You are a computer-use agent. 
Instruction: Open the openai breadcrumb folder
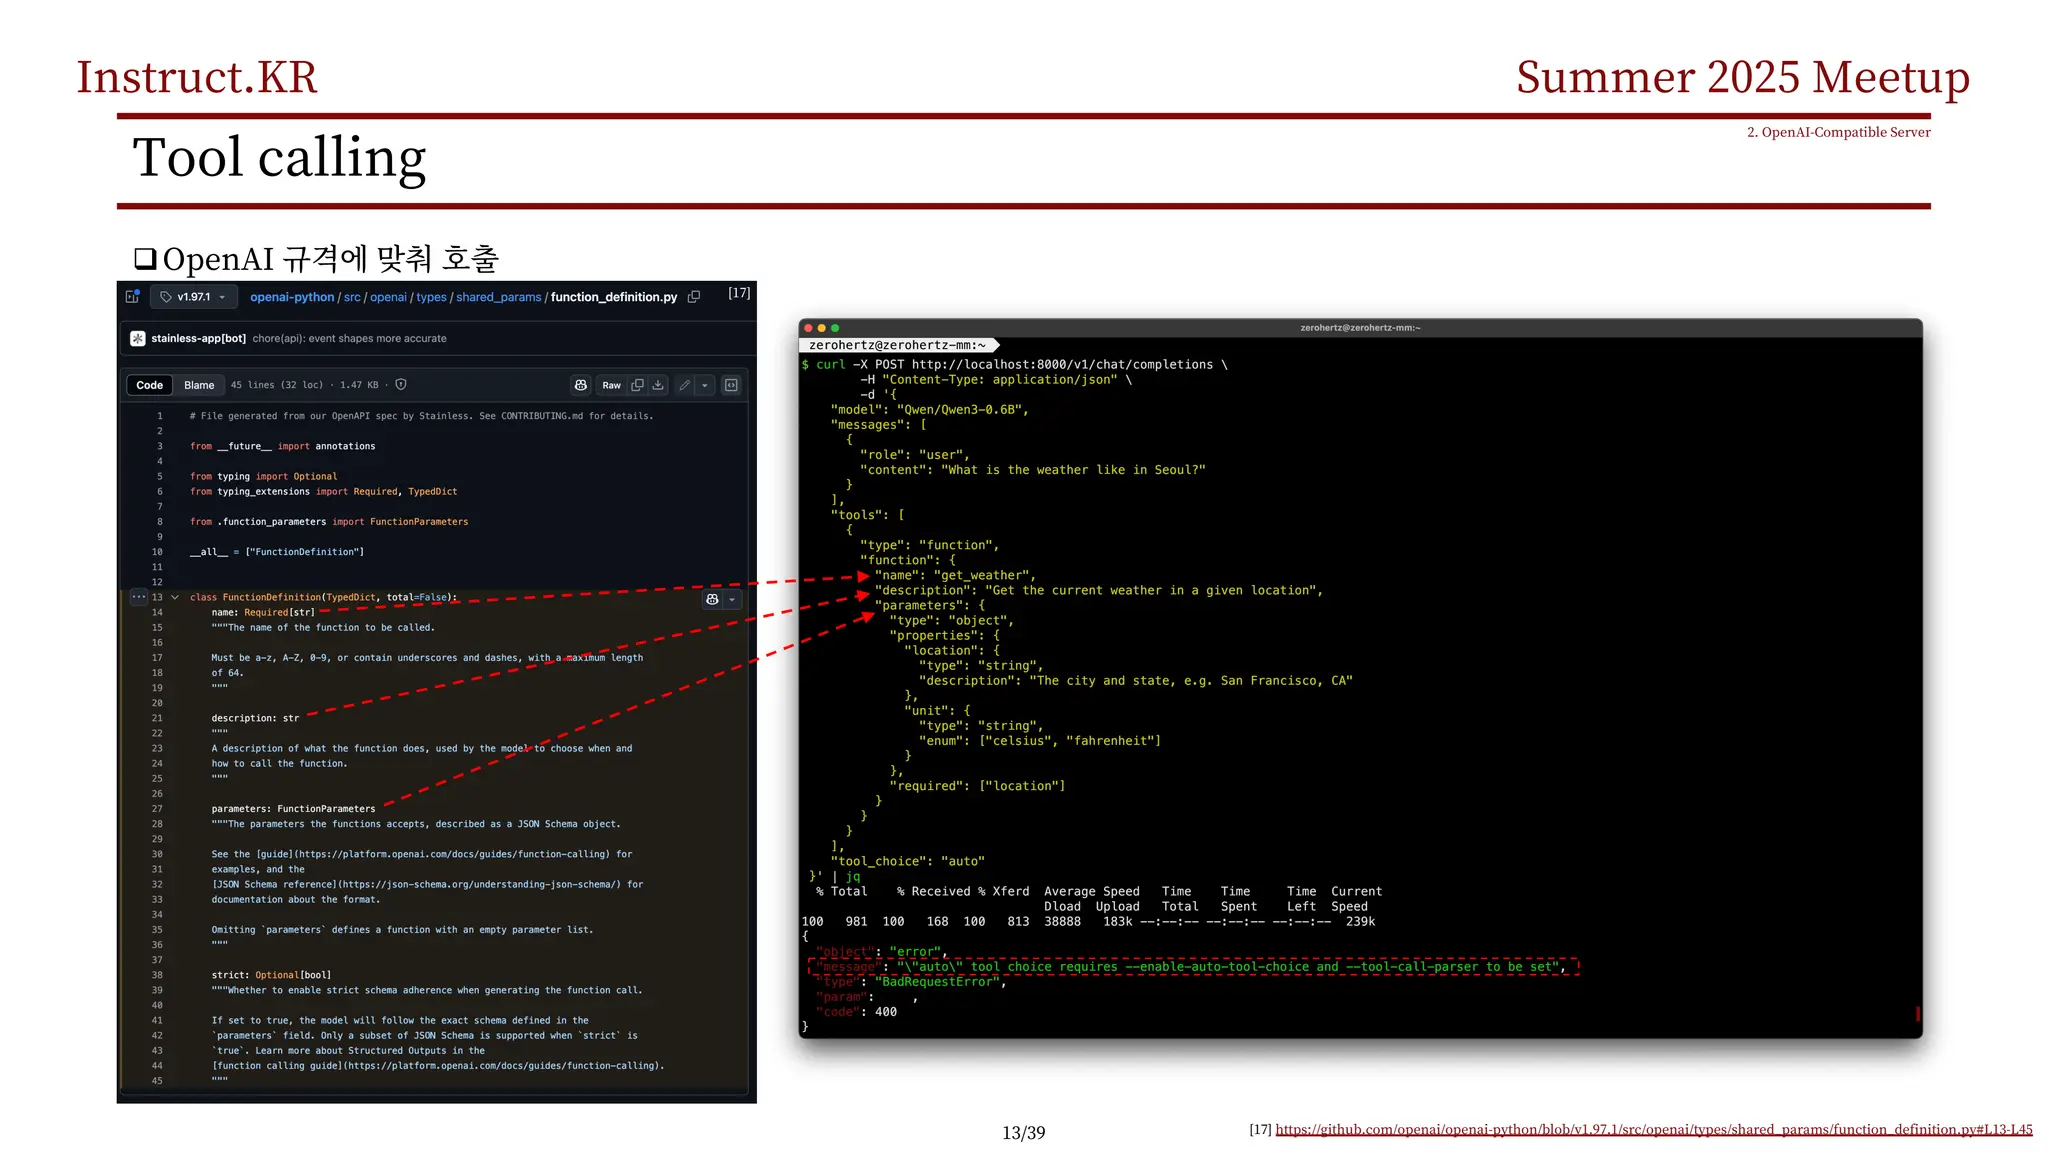pos(388,297)
